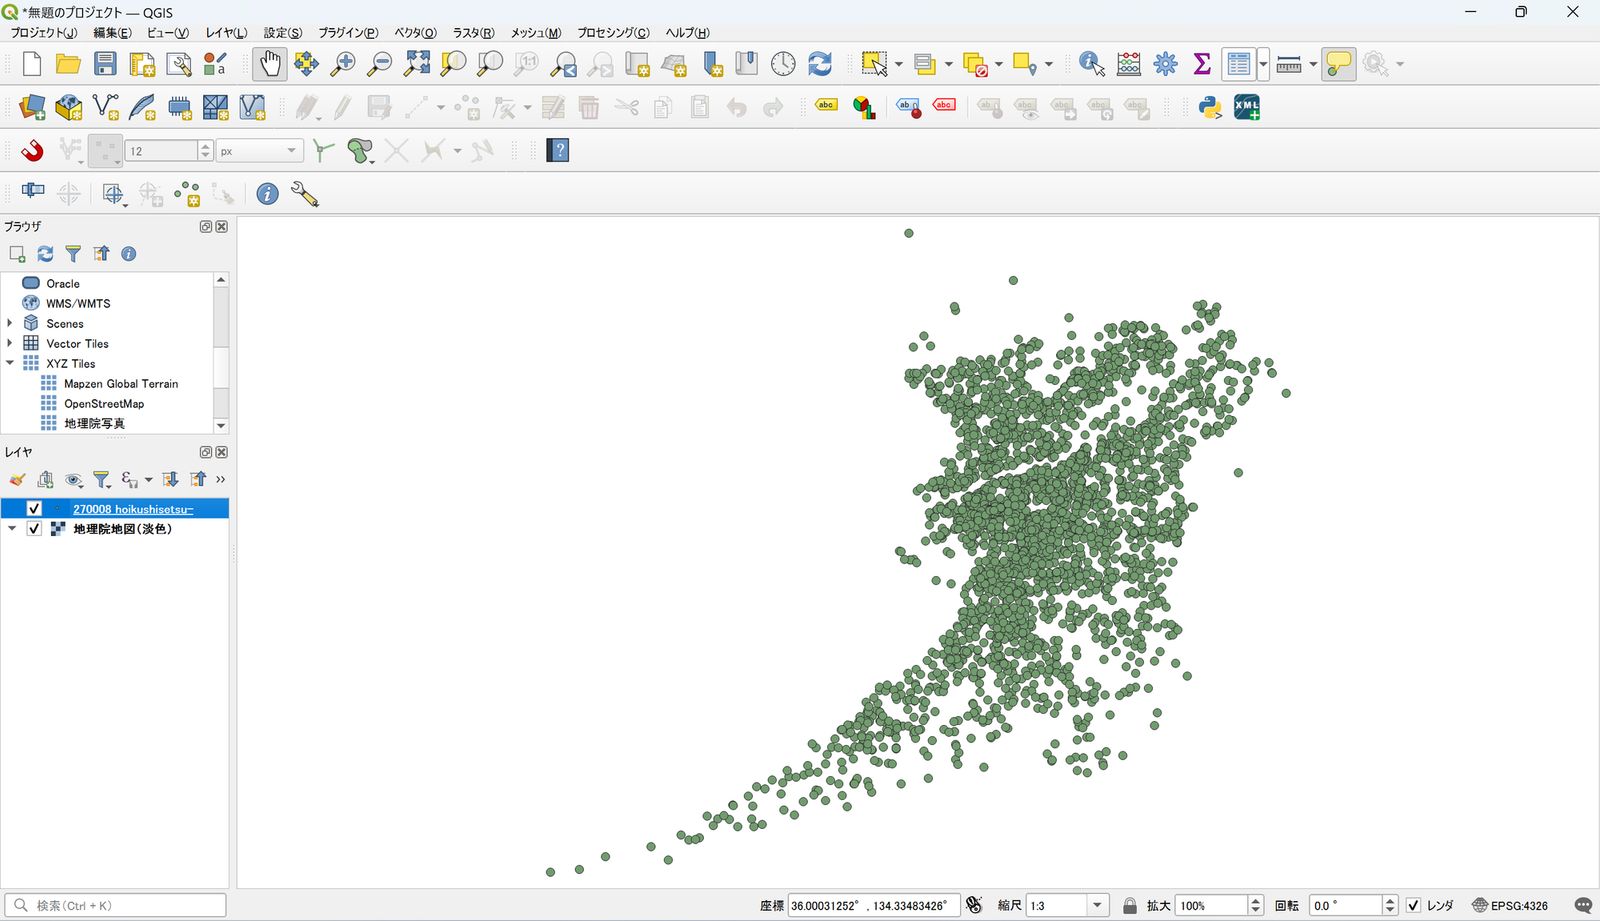
Task: Save the project with the floppy disk icon
Action: coord(105,64)
